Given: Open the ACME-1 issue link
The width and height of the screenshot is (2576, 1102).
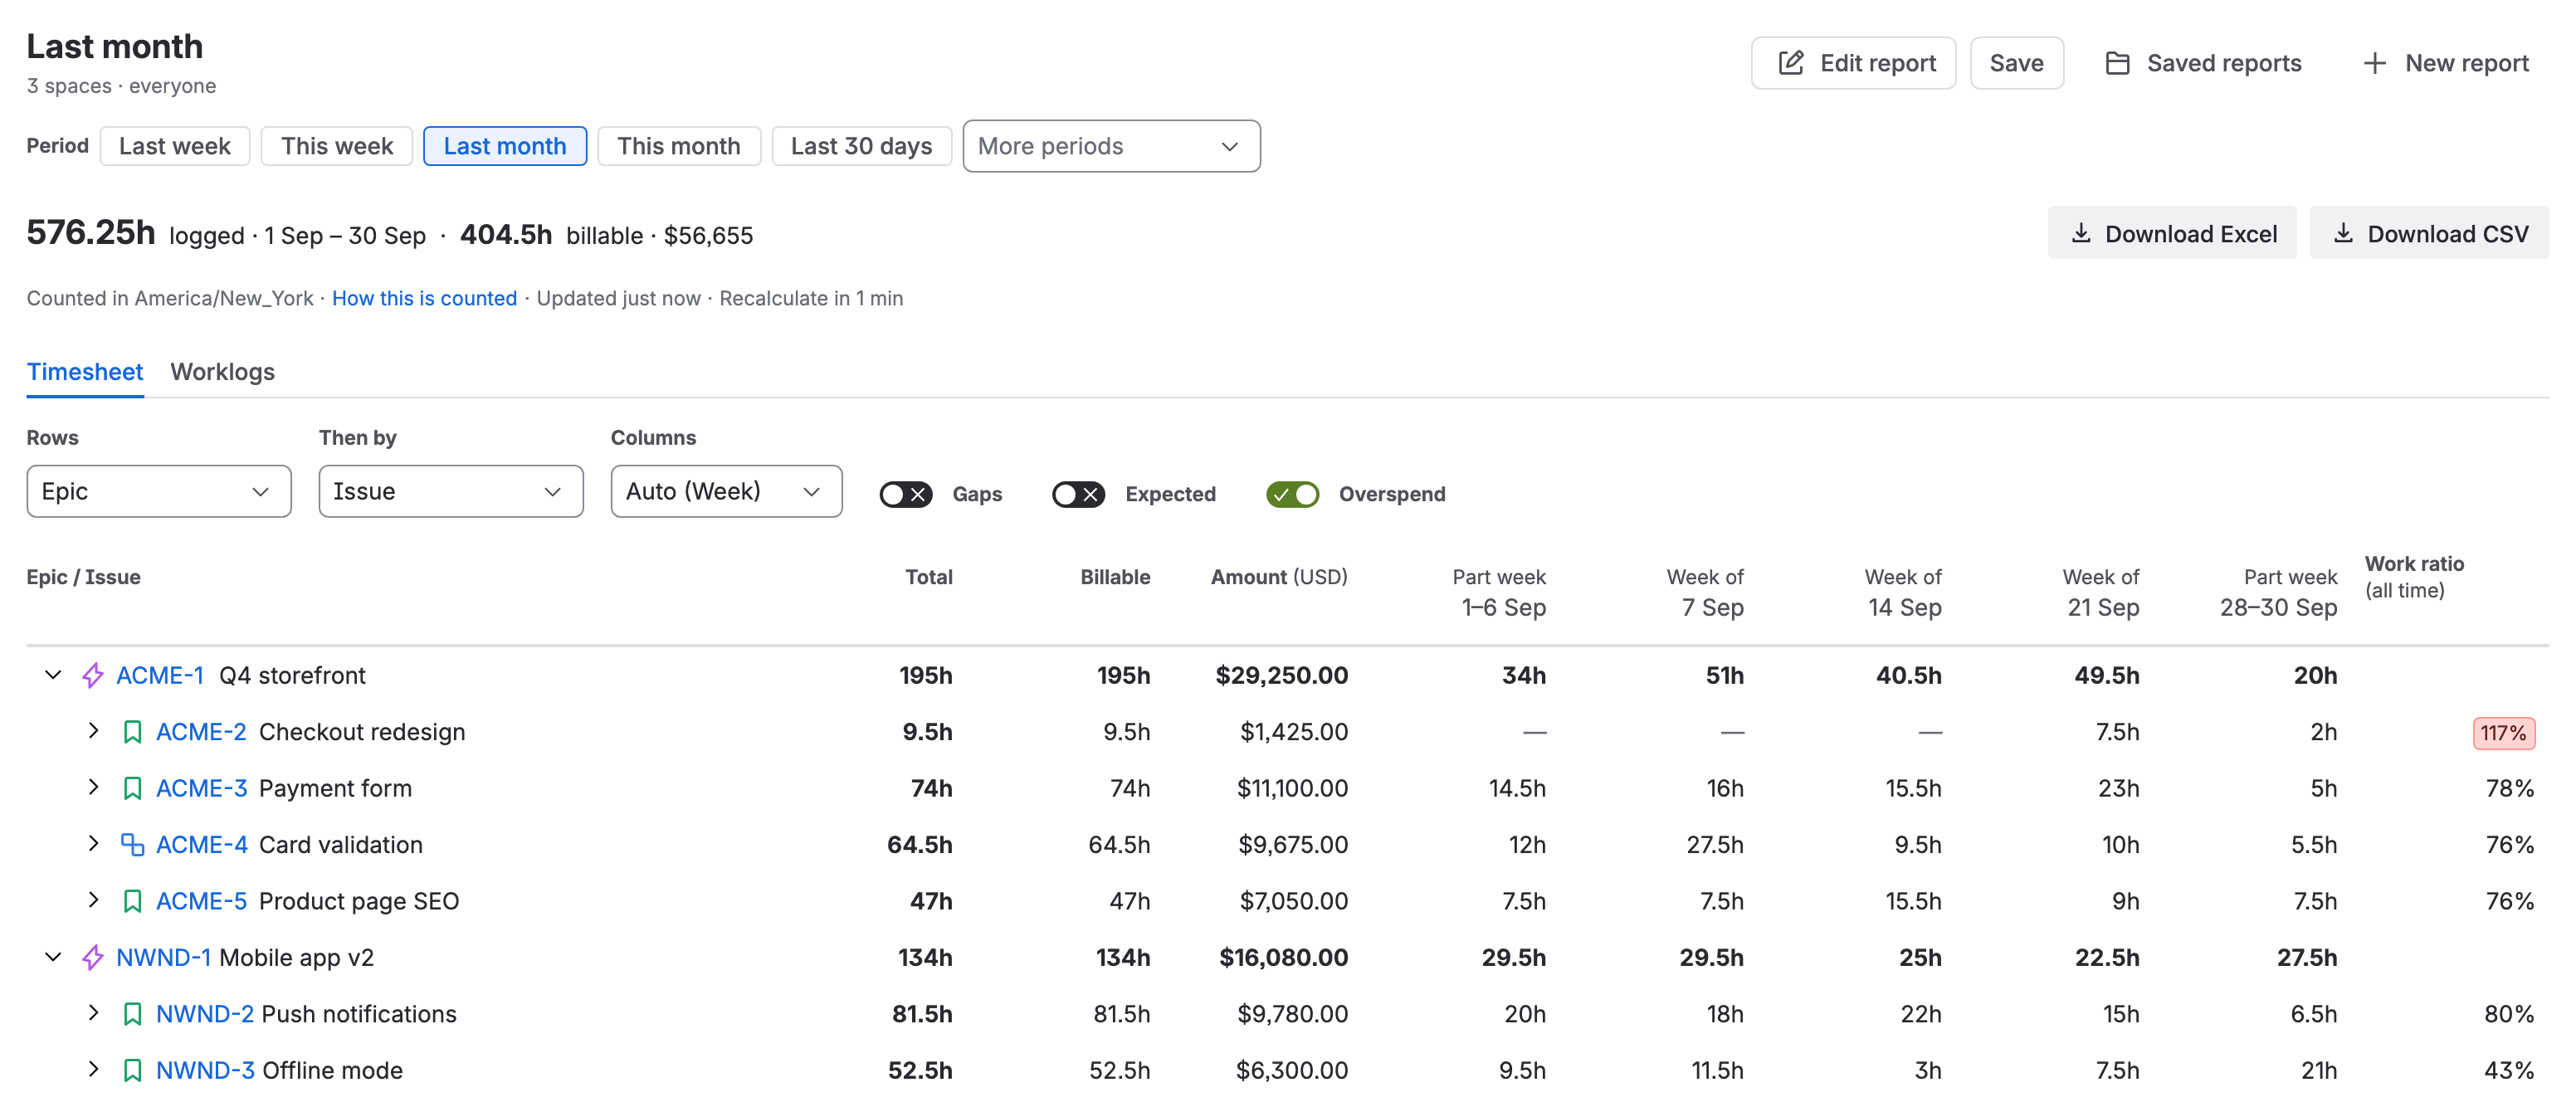Looking at the screenshot, I should pyautogui.click(x=160, y=675).
